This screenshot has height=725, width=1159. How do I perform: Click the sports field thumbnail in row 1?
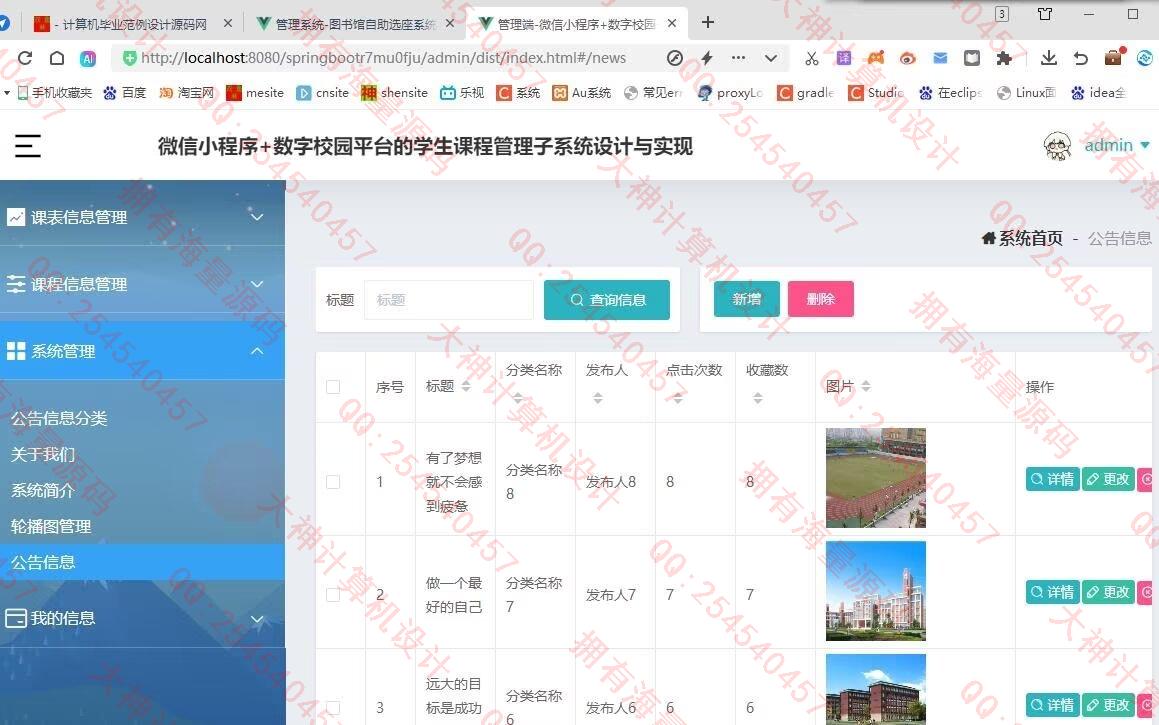(x=876, y=478)
